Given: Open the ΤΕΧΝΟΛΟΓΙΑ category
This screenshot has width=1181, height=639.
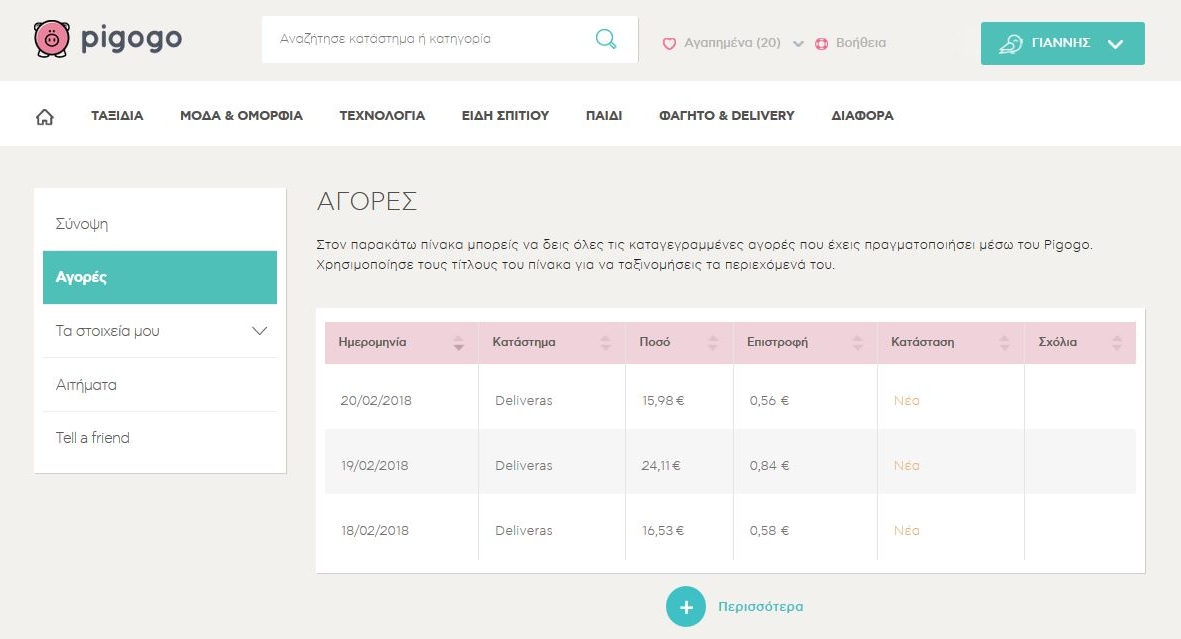Looking at the screenshot, I should pos(382,115).
